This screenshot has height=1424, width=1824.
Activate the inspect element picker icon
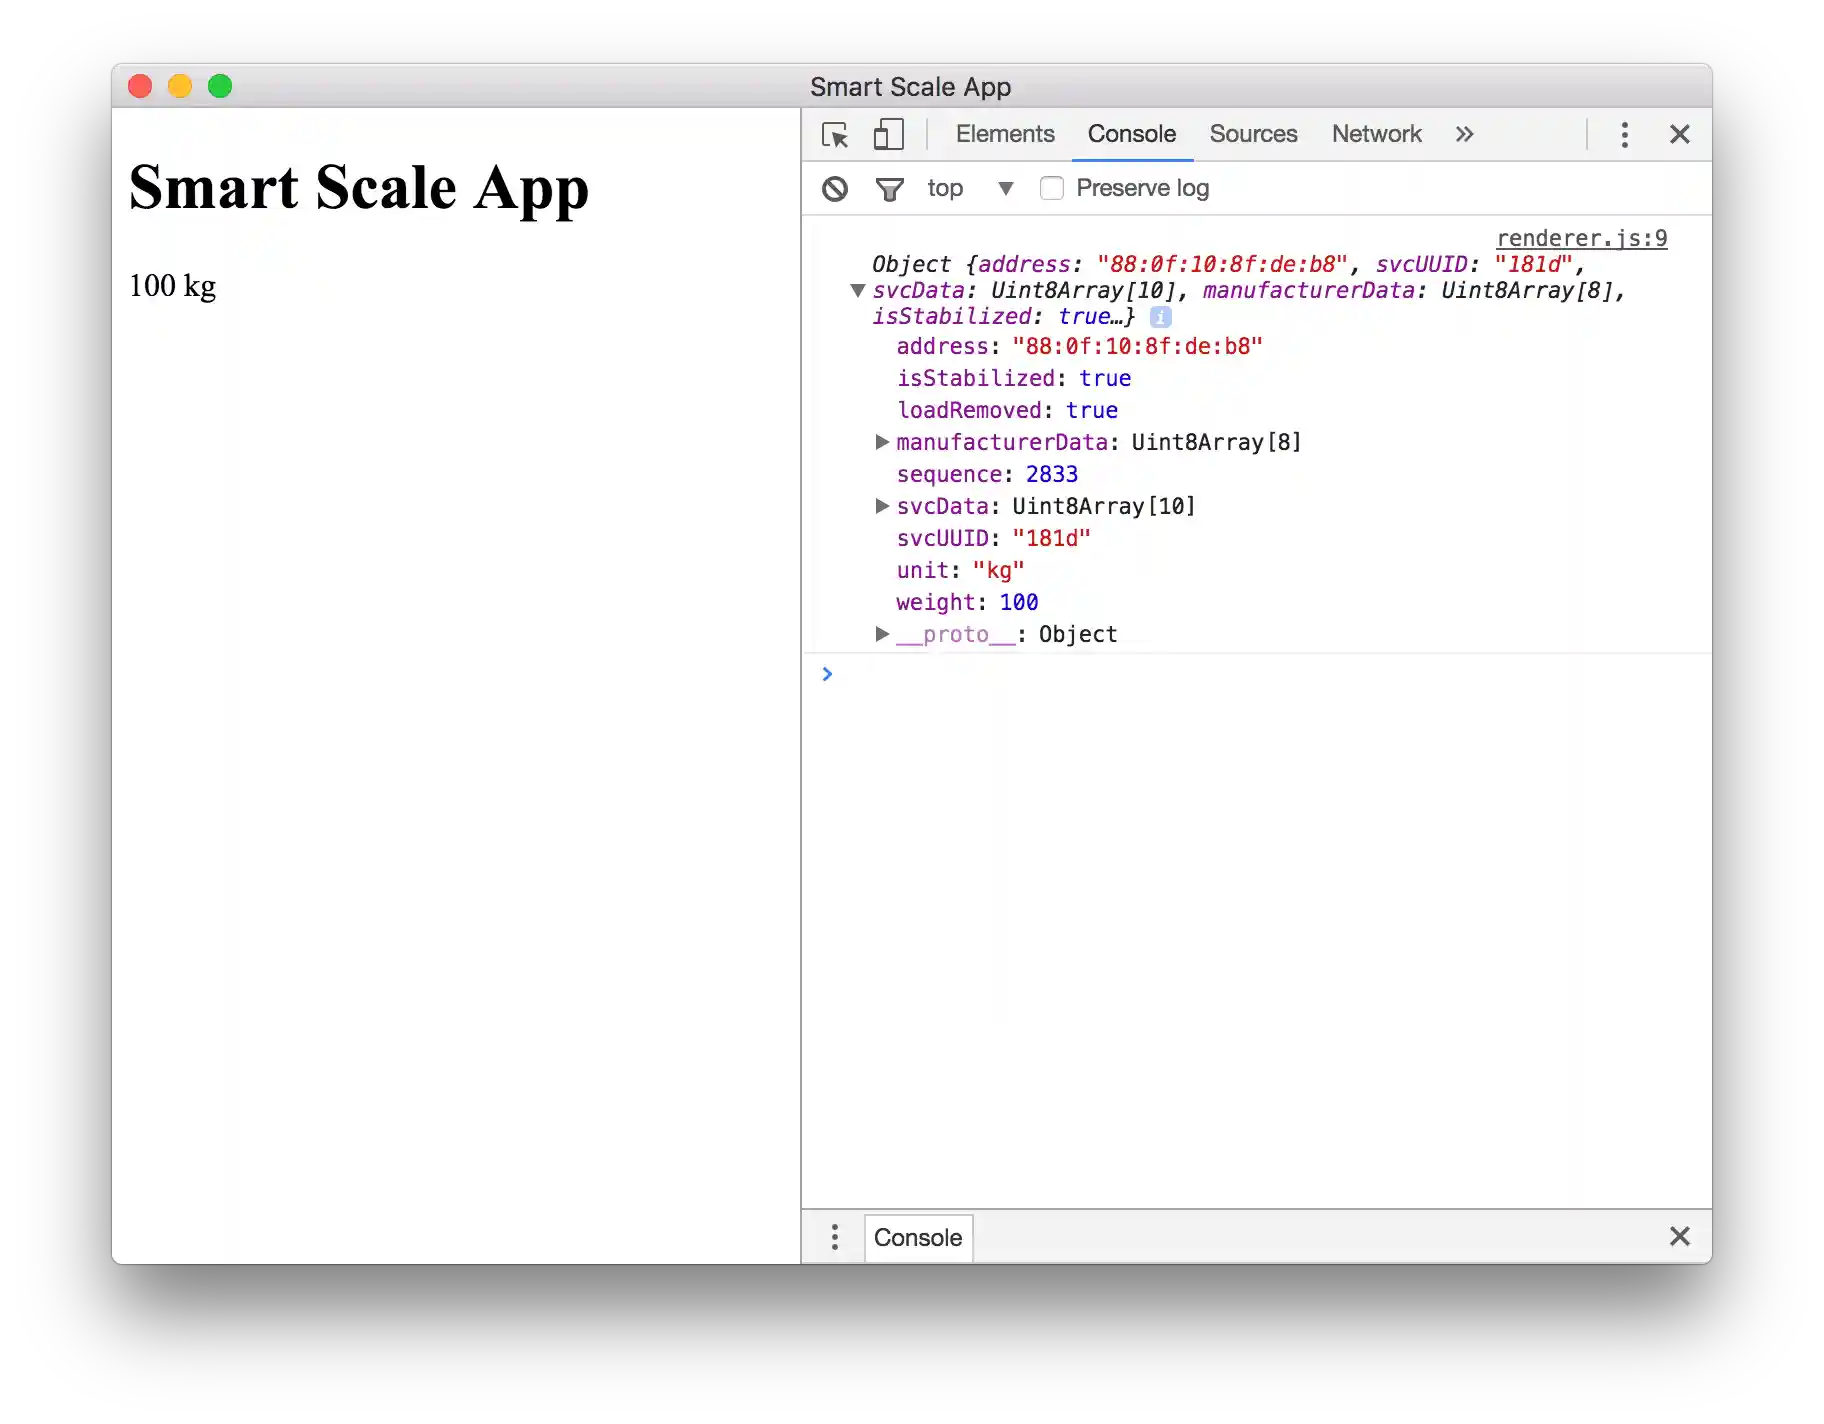(835, 135)
